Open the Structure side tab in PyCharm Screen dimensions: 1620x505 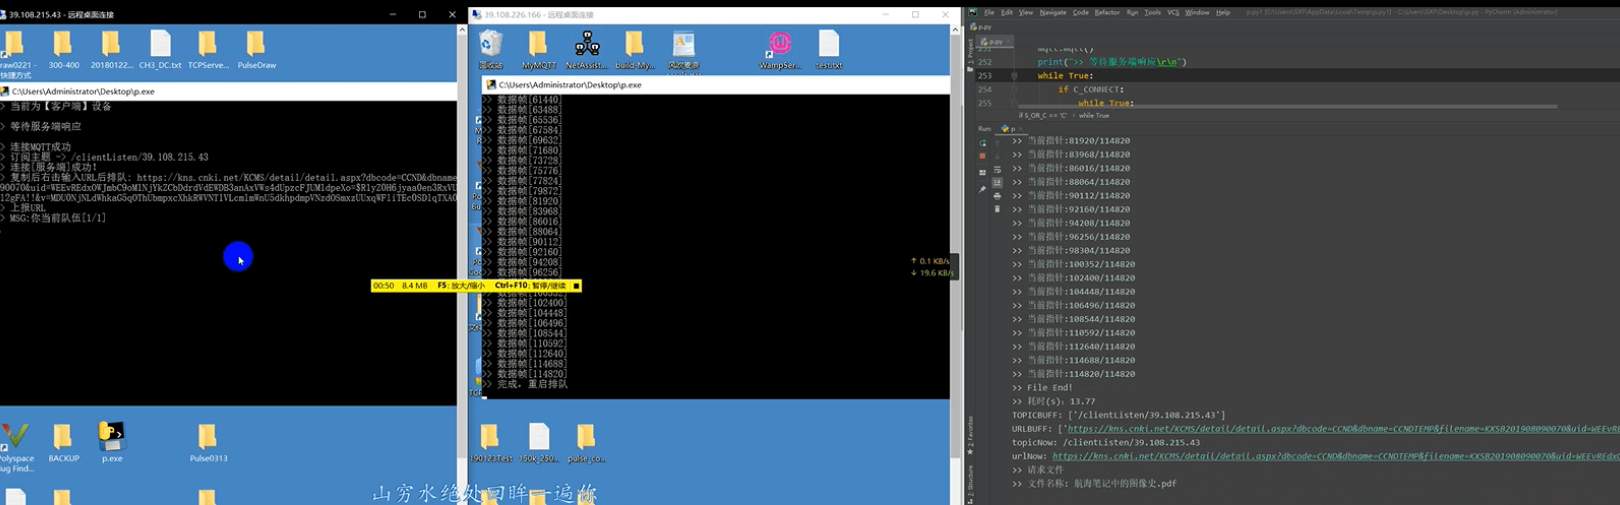click(x=970, y=482)
